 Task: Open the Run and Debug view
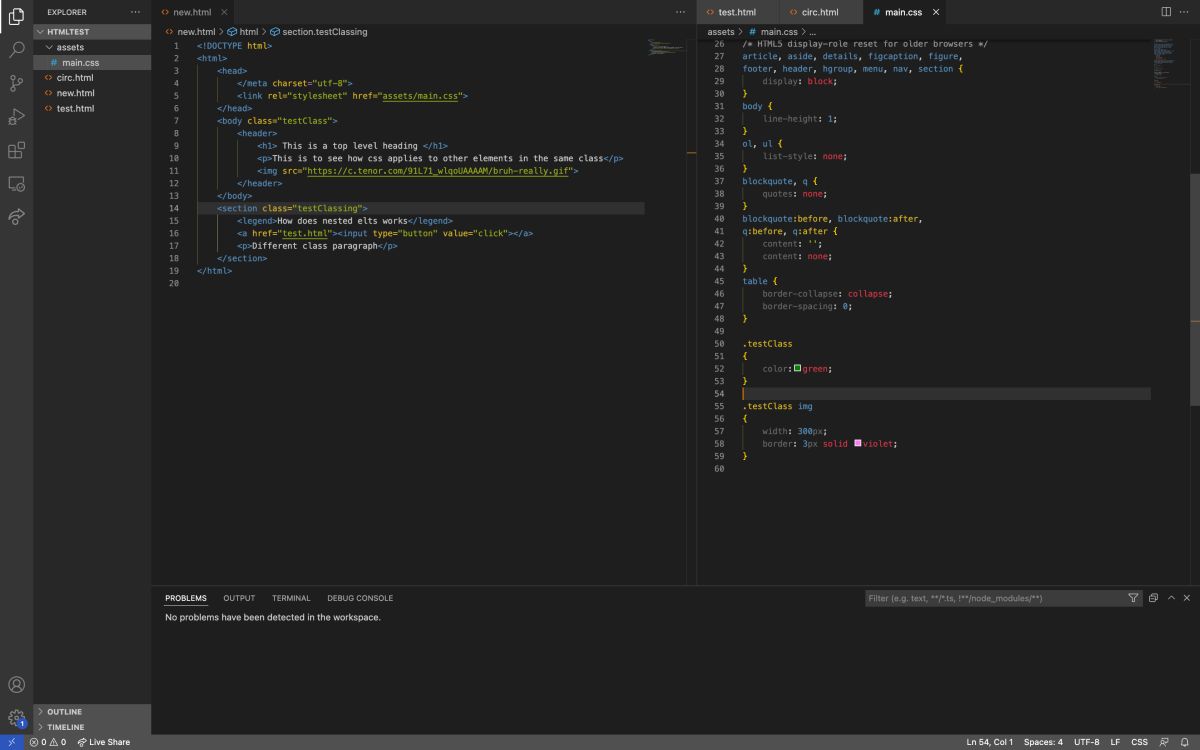(16, 117)
